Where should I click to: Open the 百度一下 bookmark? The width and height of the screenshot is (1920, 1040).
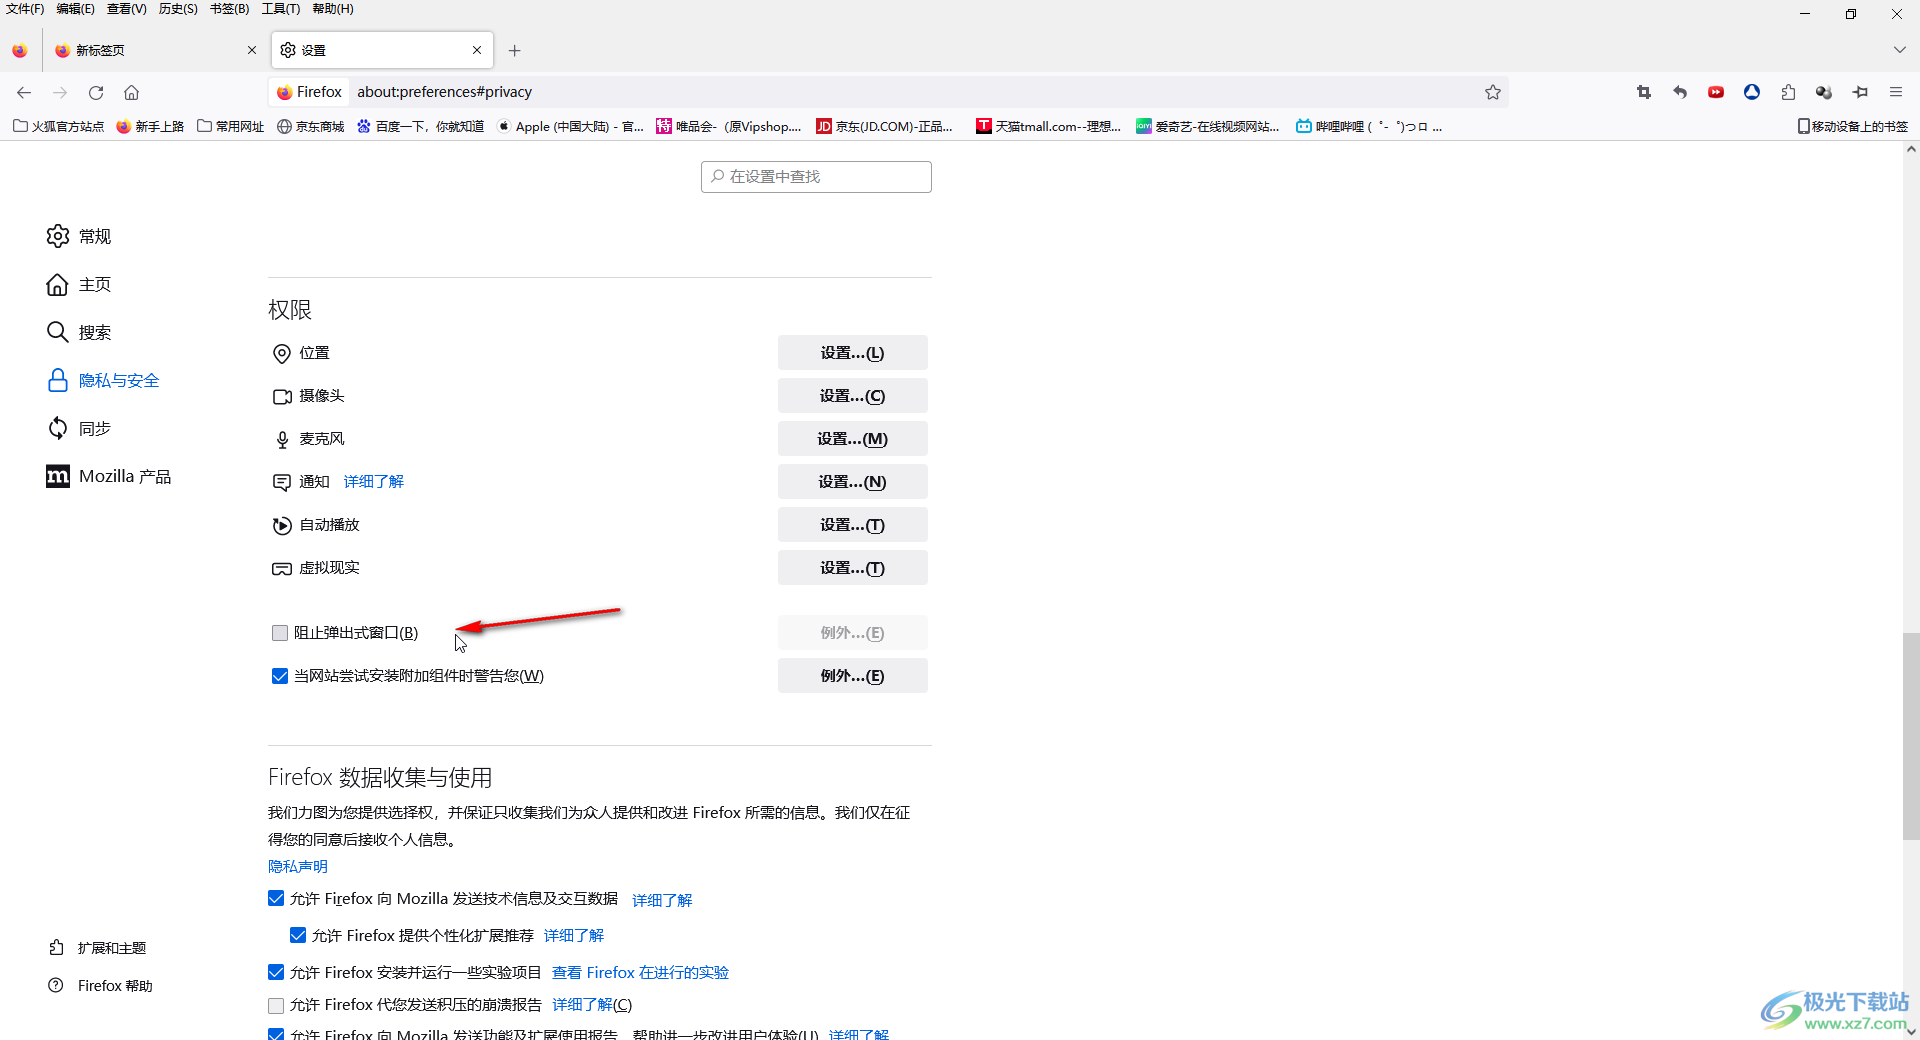pos(421,126)
